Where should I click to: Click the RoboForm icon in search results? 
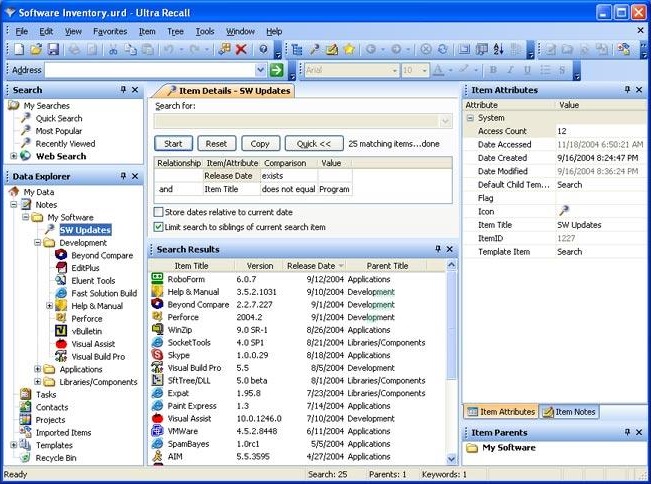tap(157, 279)
